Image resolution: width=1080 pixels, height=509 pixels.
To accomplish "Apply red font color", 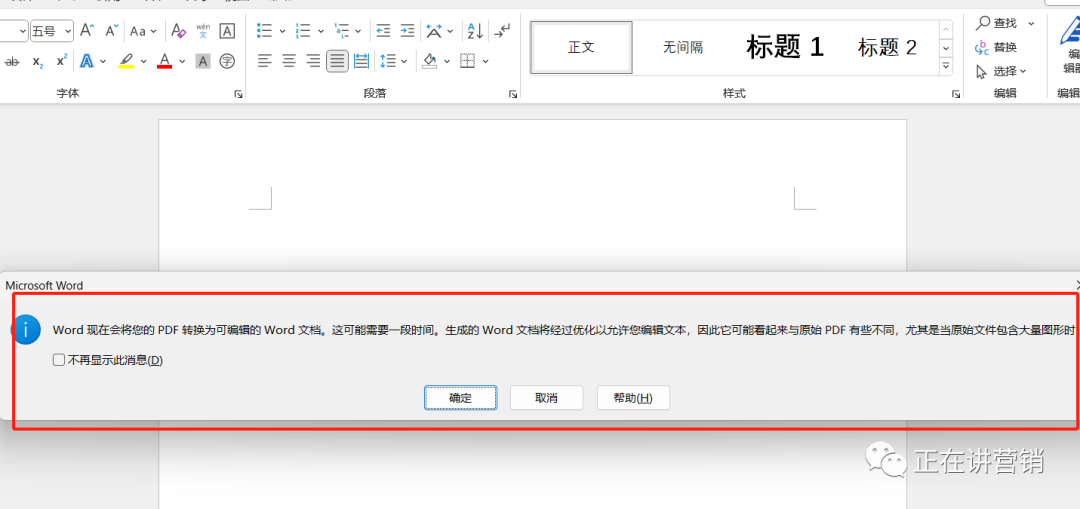I will pyautogui.click(x=164, y=61).
